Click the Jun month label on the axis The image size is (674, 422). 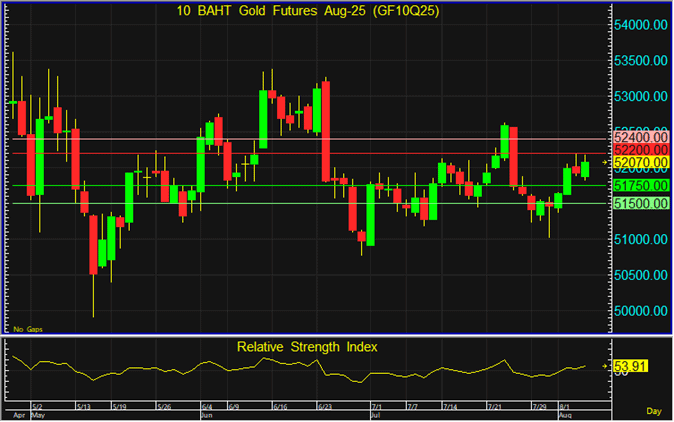[208, 414]
